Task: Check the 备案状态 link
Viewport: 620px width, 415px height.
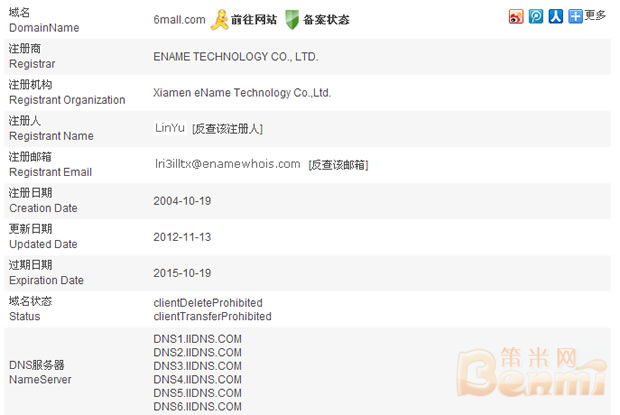Action: pyautogui.click(x=326, y=19)
